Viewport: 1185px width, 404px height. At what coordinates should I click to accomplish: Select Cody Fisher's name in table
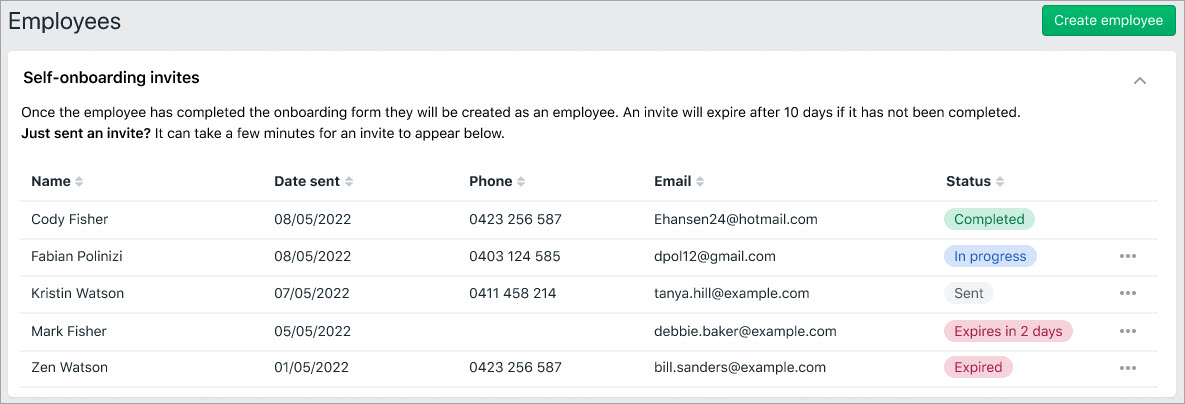click(x=69, y=219)
